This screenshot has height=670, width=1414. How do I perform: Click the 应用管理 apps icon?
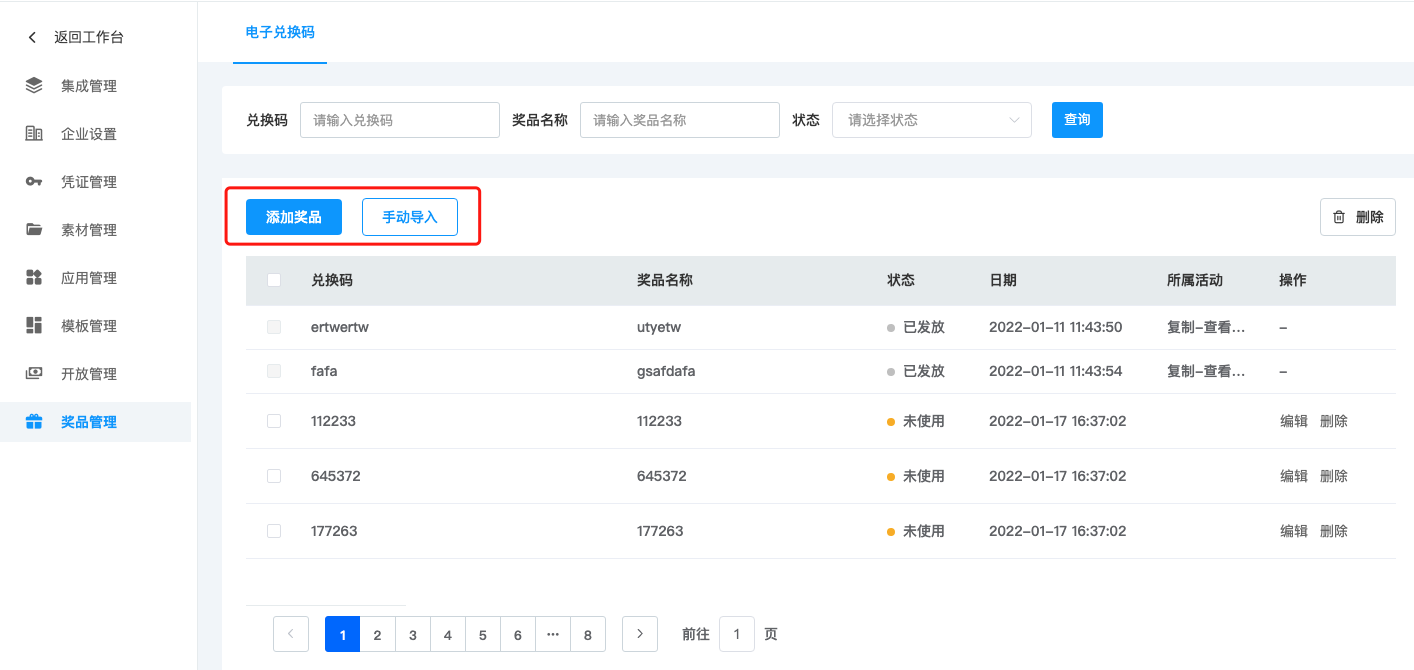click(x=34, y=278)
